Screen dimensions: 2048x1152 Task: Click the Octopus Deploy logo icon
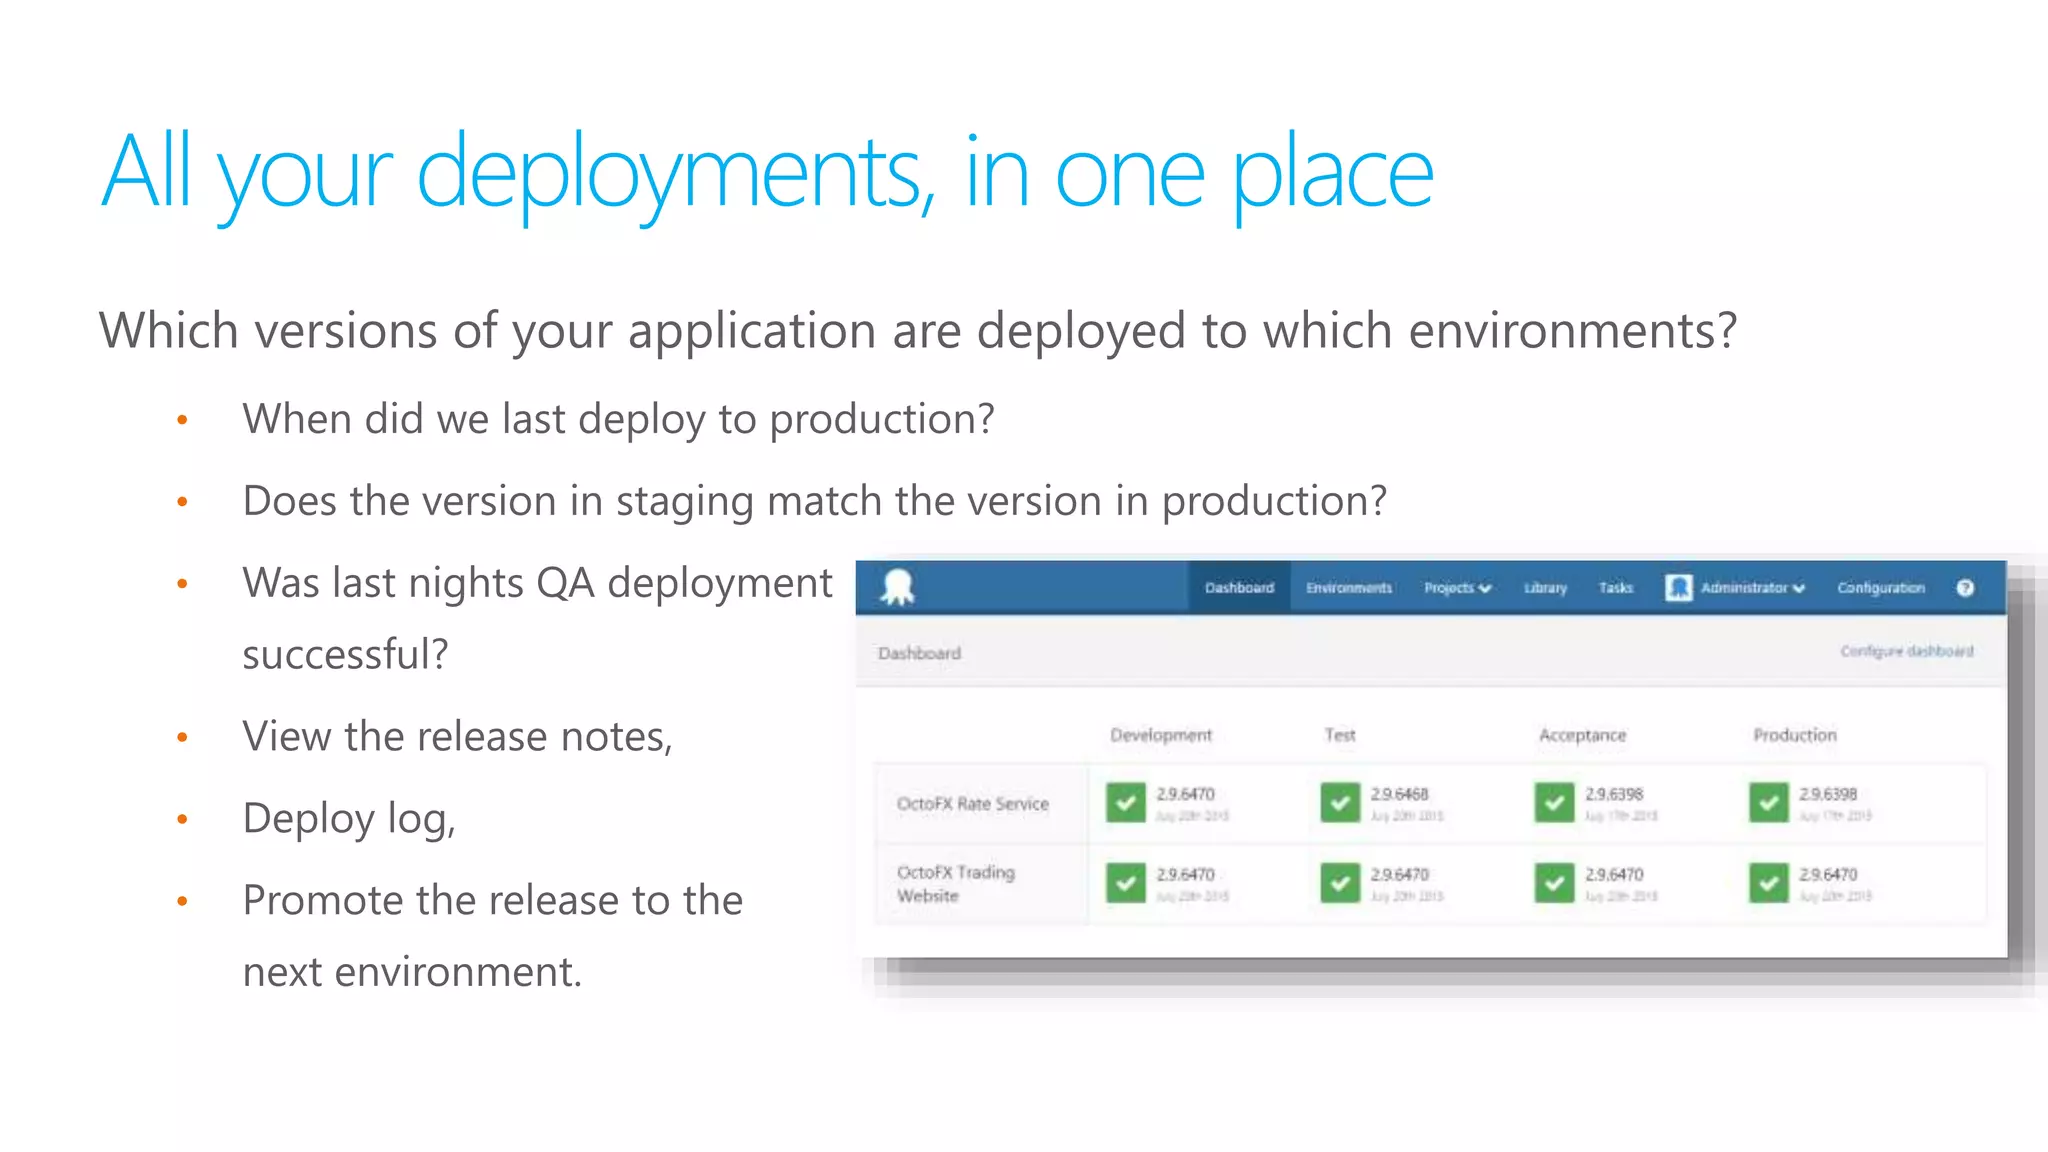[897, 587]
